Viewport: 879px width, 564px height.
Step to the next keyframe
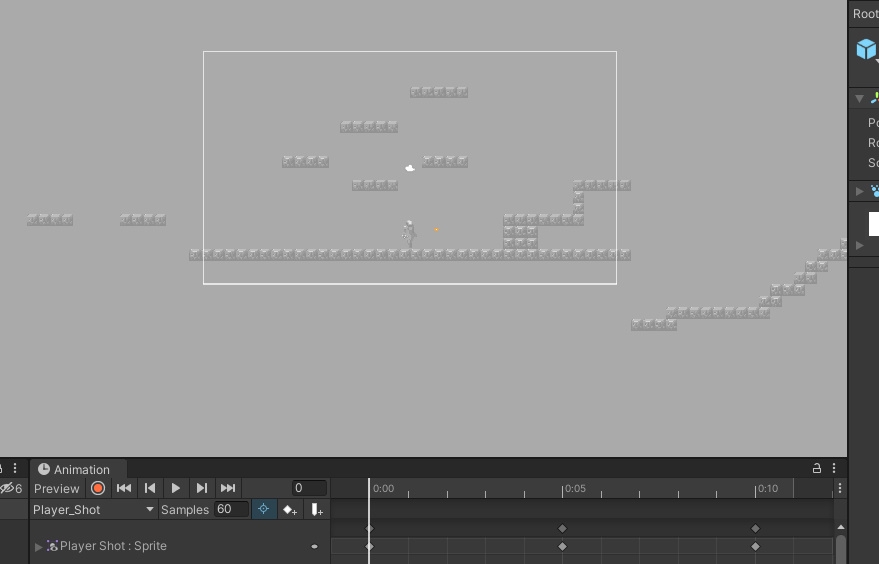point(202,488)
